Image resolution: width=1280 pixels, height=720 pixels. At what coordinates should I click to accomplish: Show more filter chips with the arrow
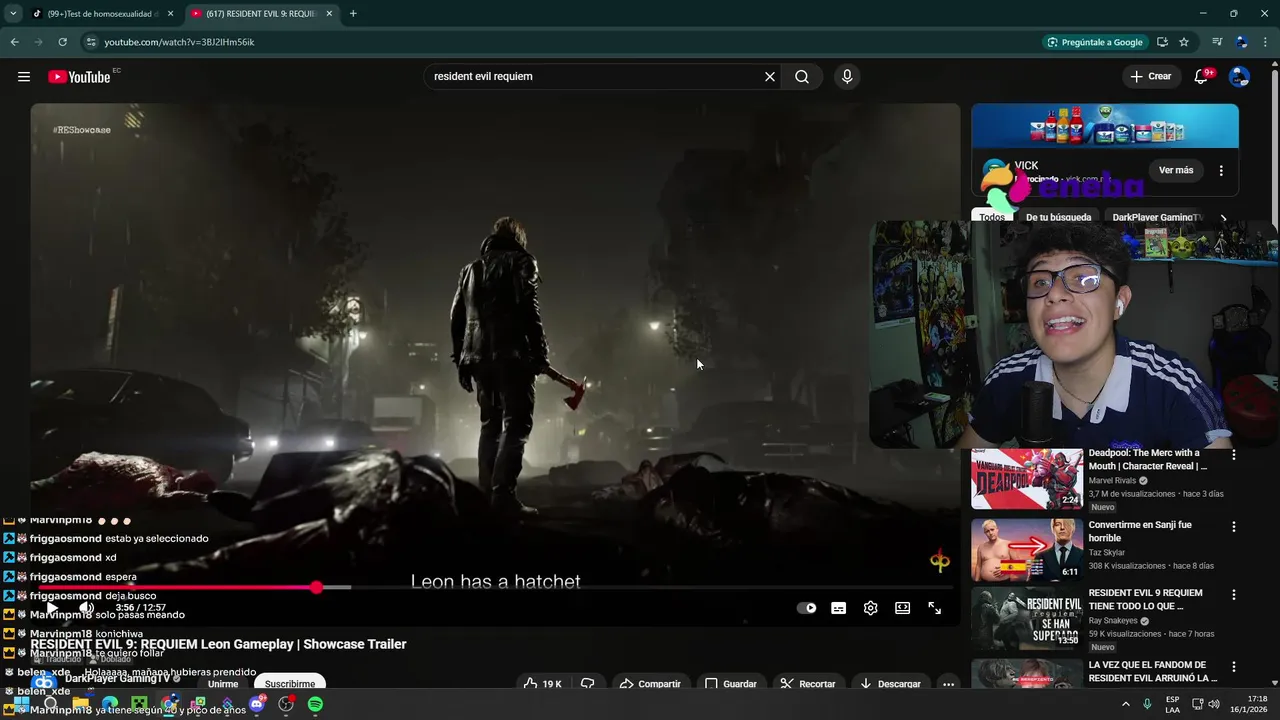[x=1223, y=217]
